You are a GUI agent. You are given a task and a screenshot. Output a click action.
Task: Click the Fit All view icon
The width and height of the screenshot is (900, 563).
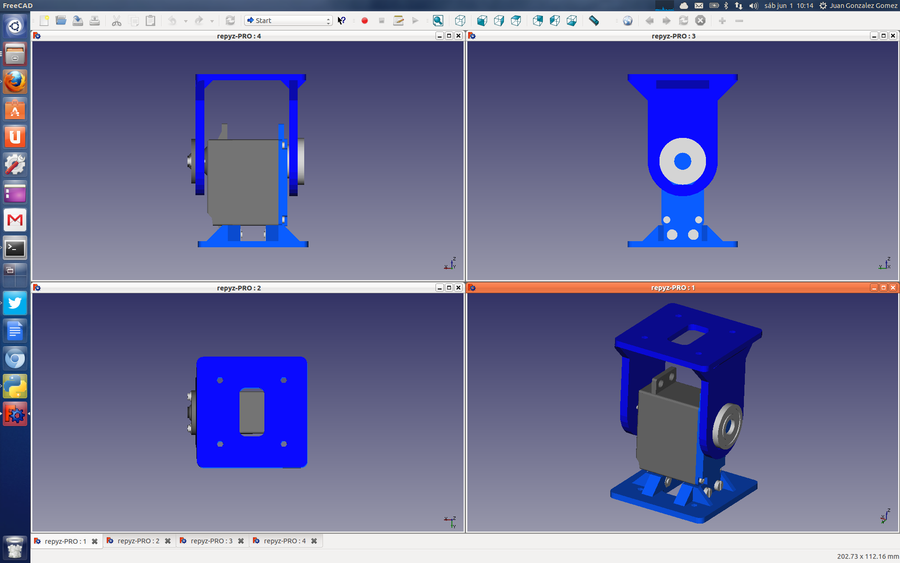click(x=438, y=20)
